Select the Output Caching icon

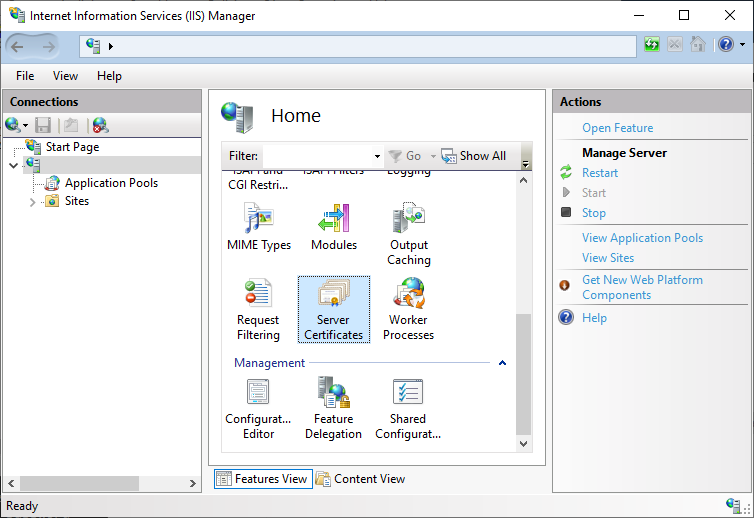click(408, 233)
